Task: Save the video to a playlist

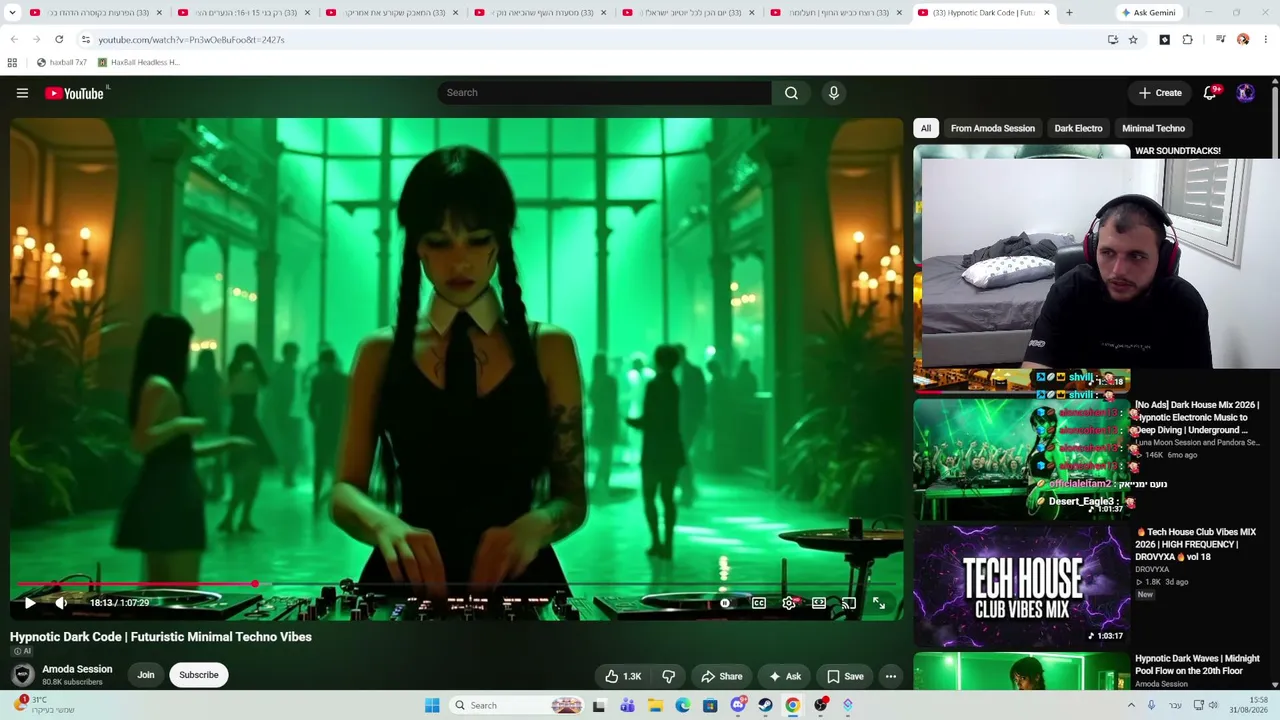Action: click(845, 676)
